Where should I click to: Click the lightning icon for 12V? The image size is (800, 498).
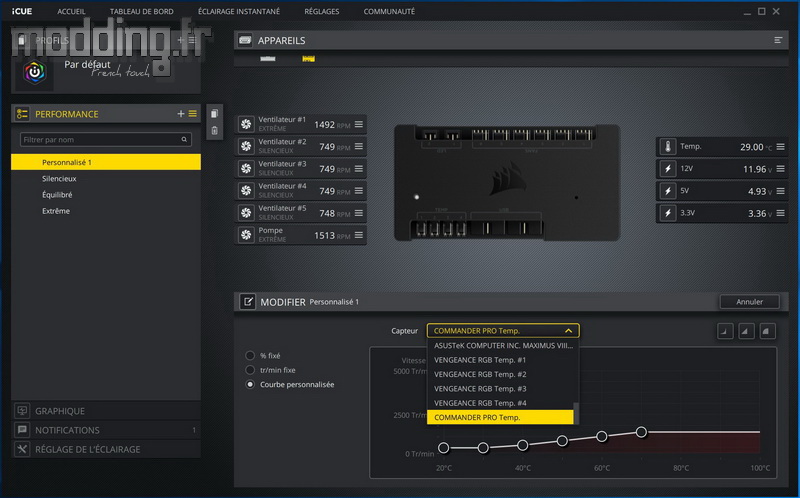[667, 169]
